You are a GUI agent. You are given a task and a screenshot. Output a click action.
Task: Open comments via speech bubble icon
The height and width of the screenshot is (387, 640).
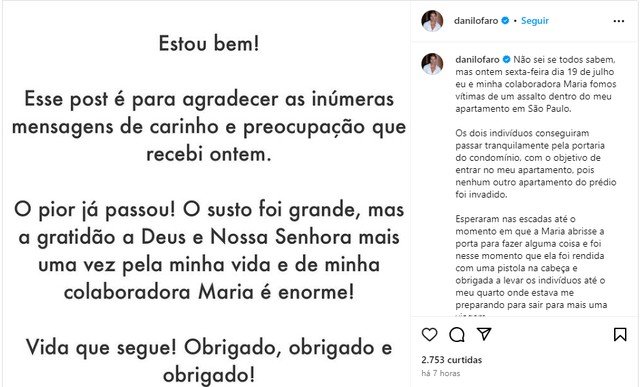point(457,335)
